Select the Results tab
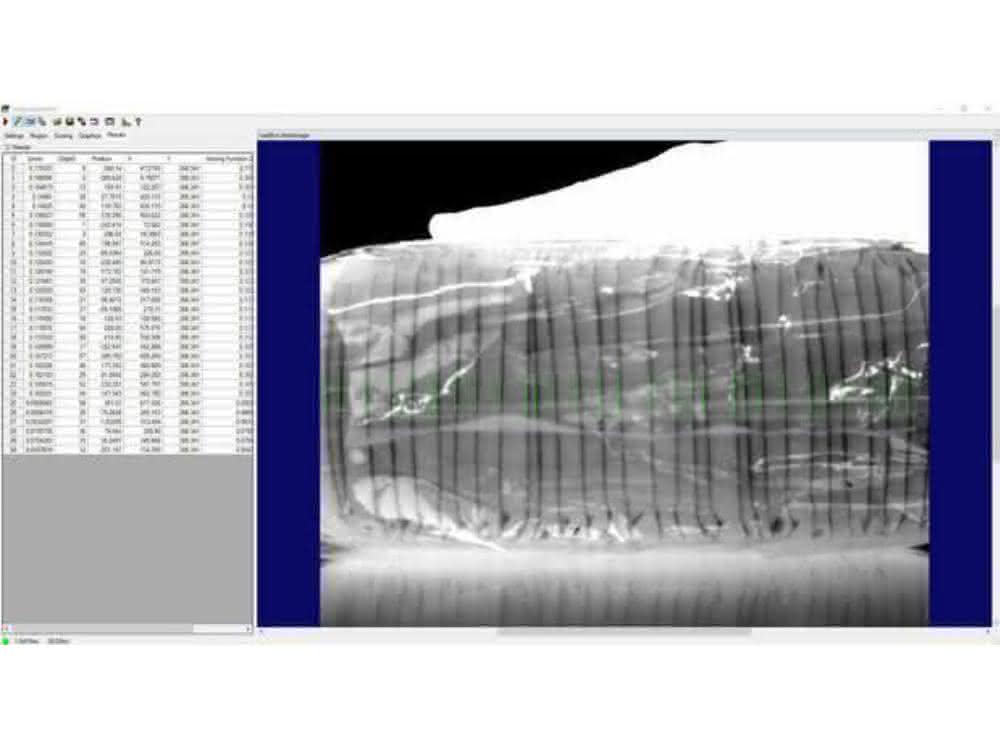 pos(116,135)
